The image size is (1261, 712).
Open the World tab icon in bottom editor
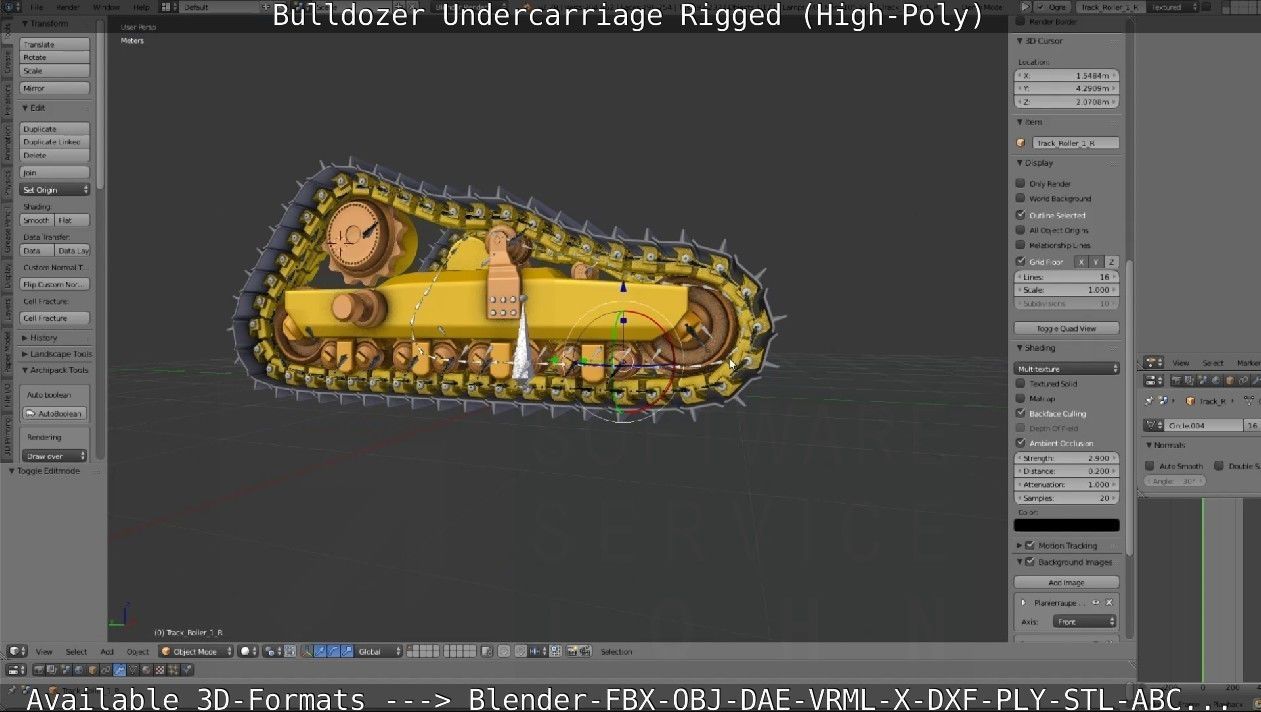click(x=79, y=670)
